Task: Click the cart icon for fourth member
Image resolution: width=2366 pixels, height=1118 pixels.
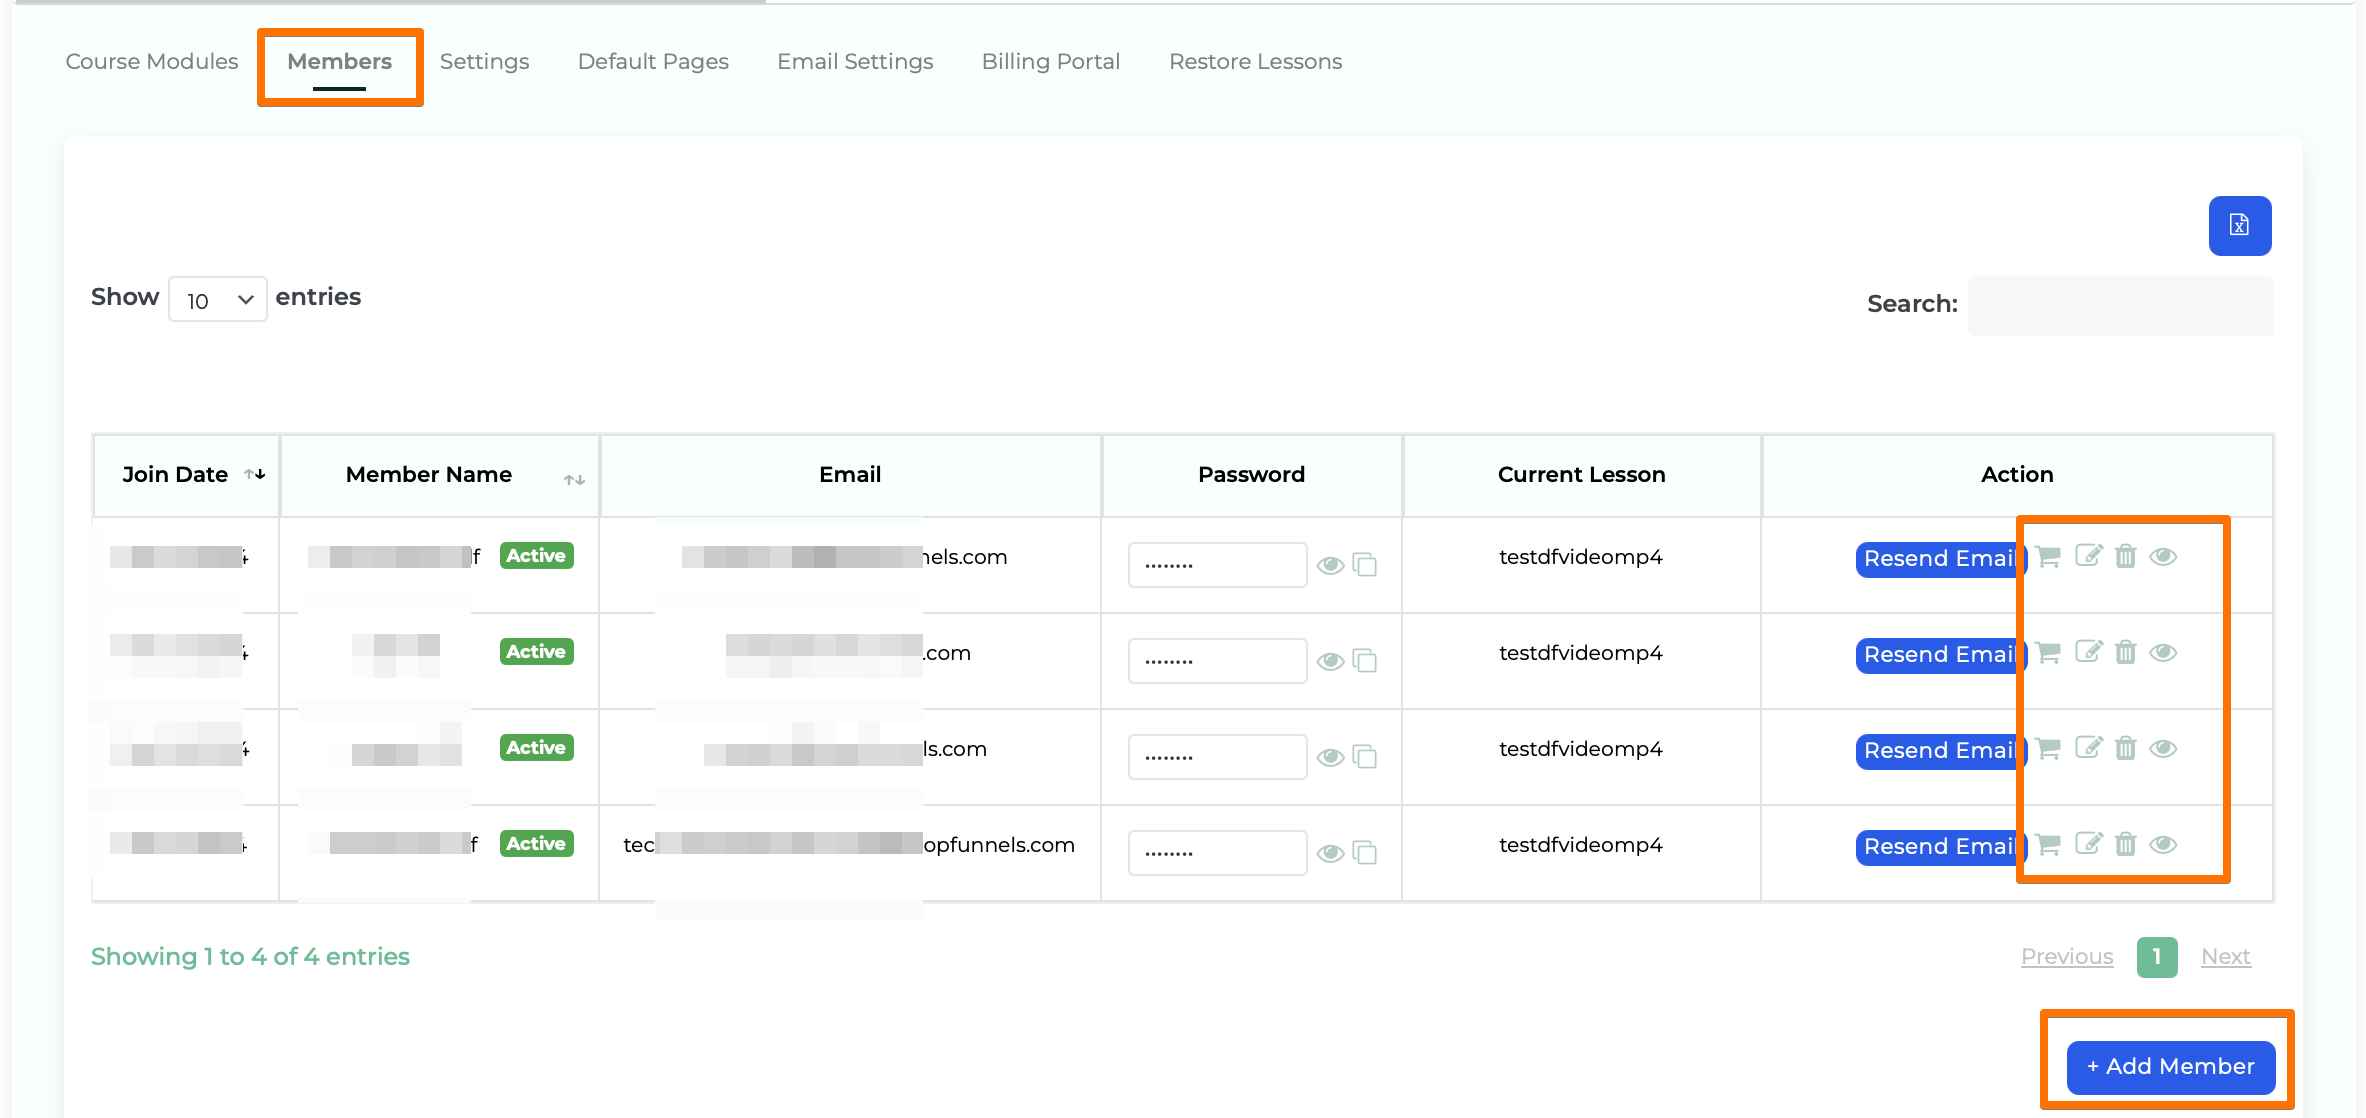Action: pyautogui.click(x=2049, y=845)
